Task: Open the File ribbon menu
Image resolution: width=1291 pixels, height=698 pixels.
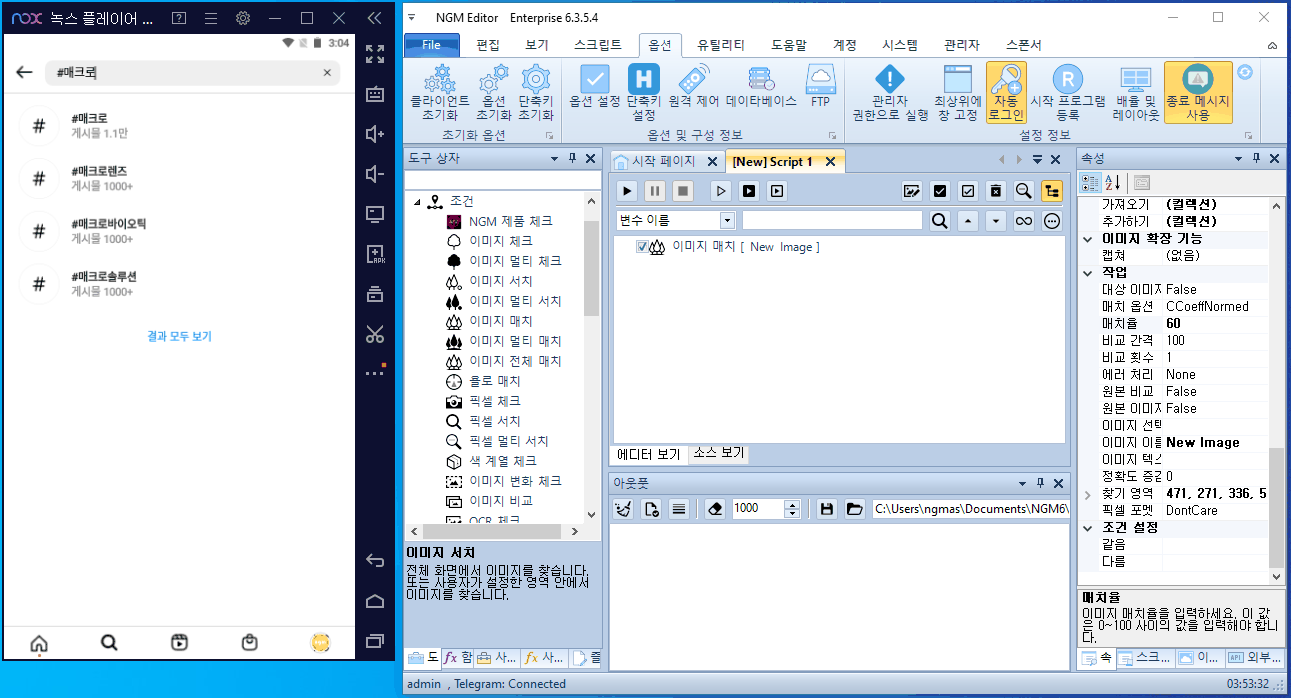Action: coord(431,45)
